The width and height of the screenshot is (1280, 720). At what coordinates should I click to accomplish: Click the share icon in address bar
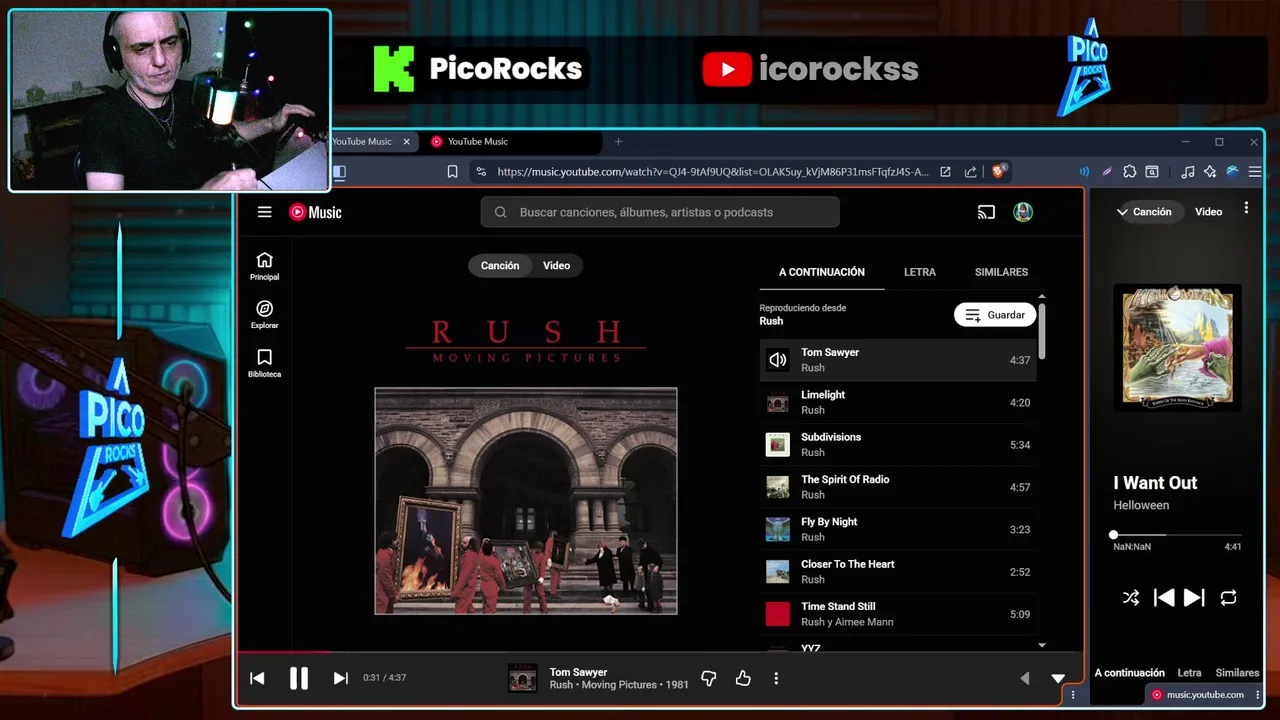(970, 172)
